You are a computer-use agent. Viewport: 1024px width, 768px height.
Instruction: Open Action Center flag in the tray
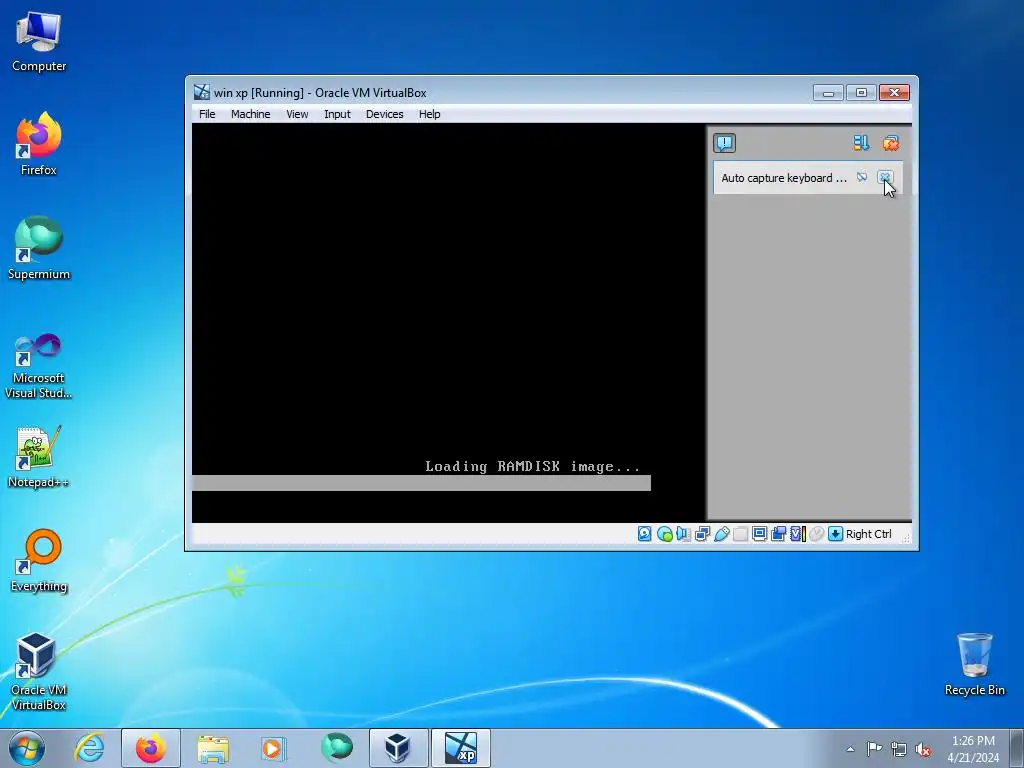tap(874, 749)
